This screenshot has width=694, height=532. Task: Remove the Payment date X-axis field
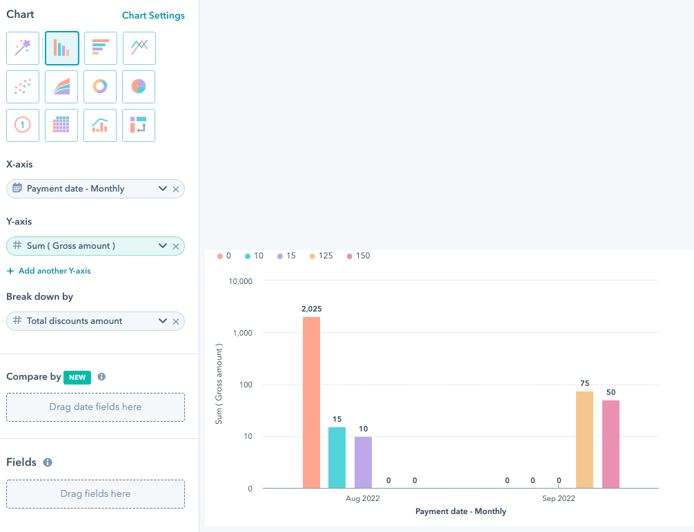click(176, 189)
